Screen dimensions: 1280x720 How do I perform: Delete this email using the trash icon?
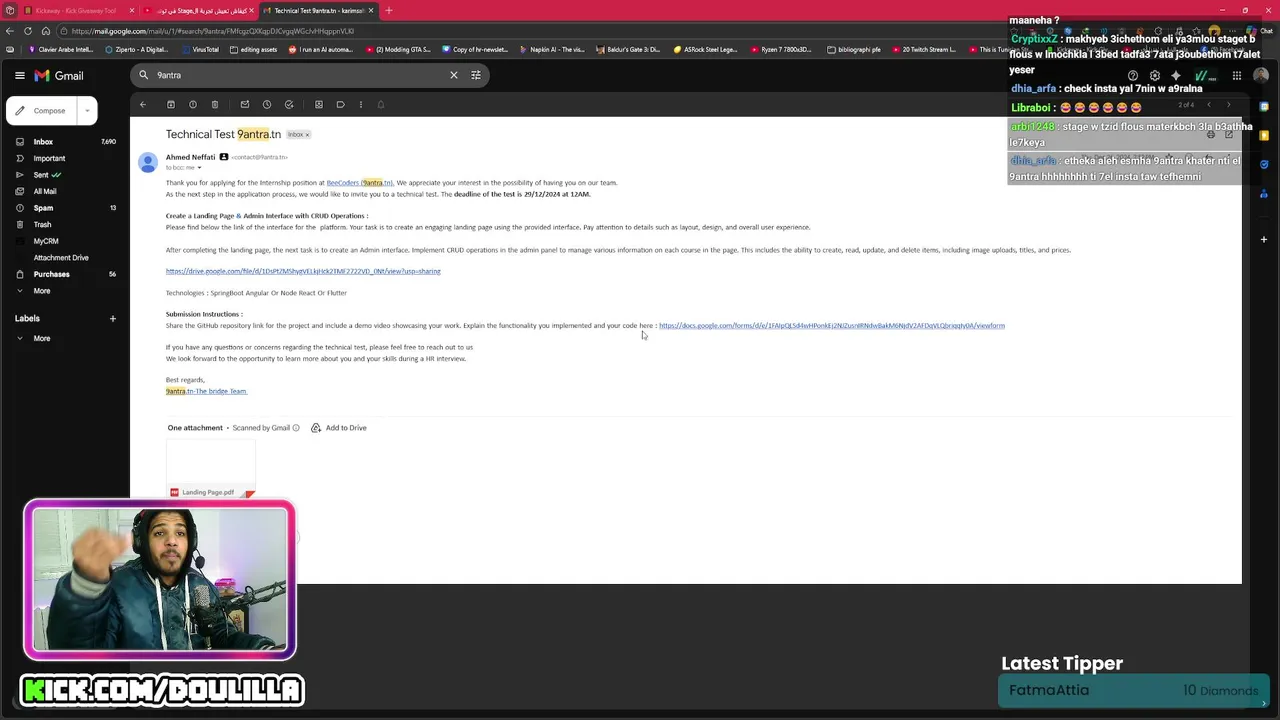[x=215, y=104]
